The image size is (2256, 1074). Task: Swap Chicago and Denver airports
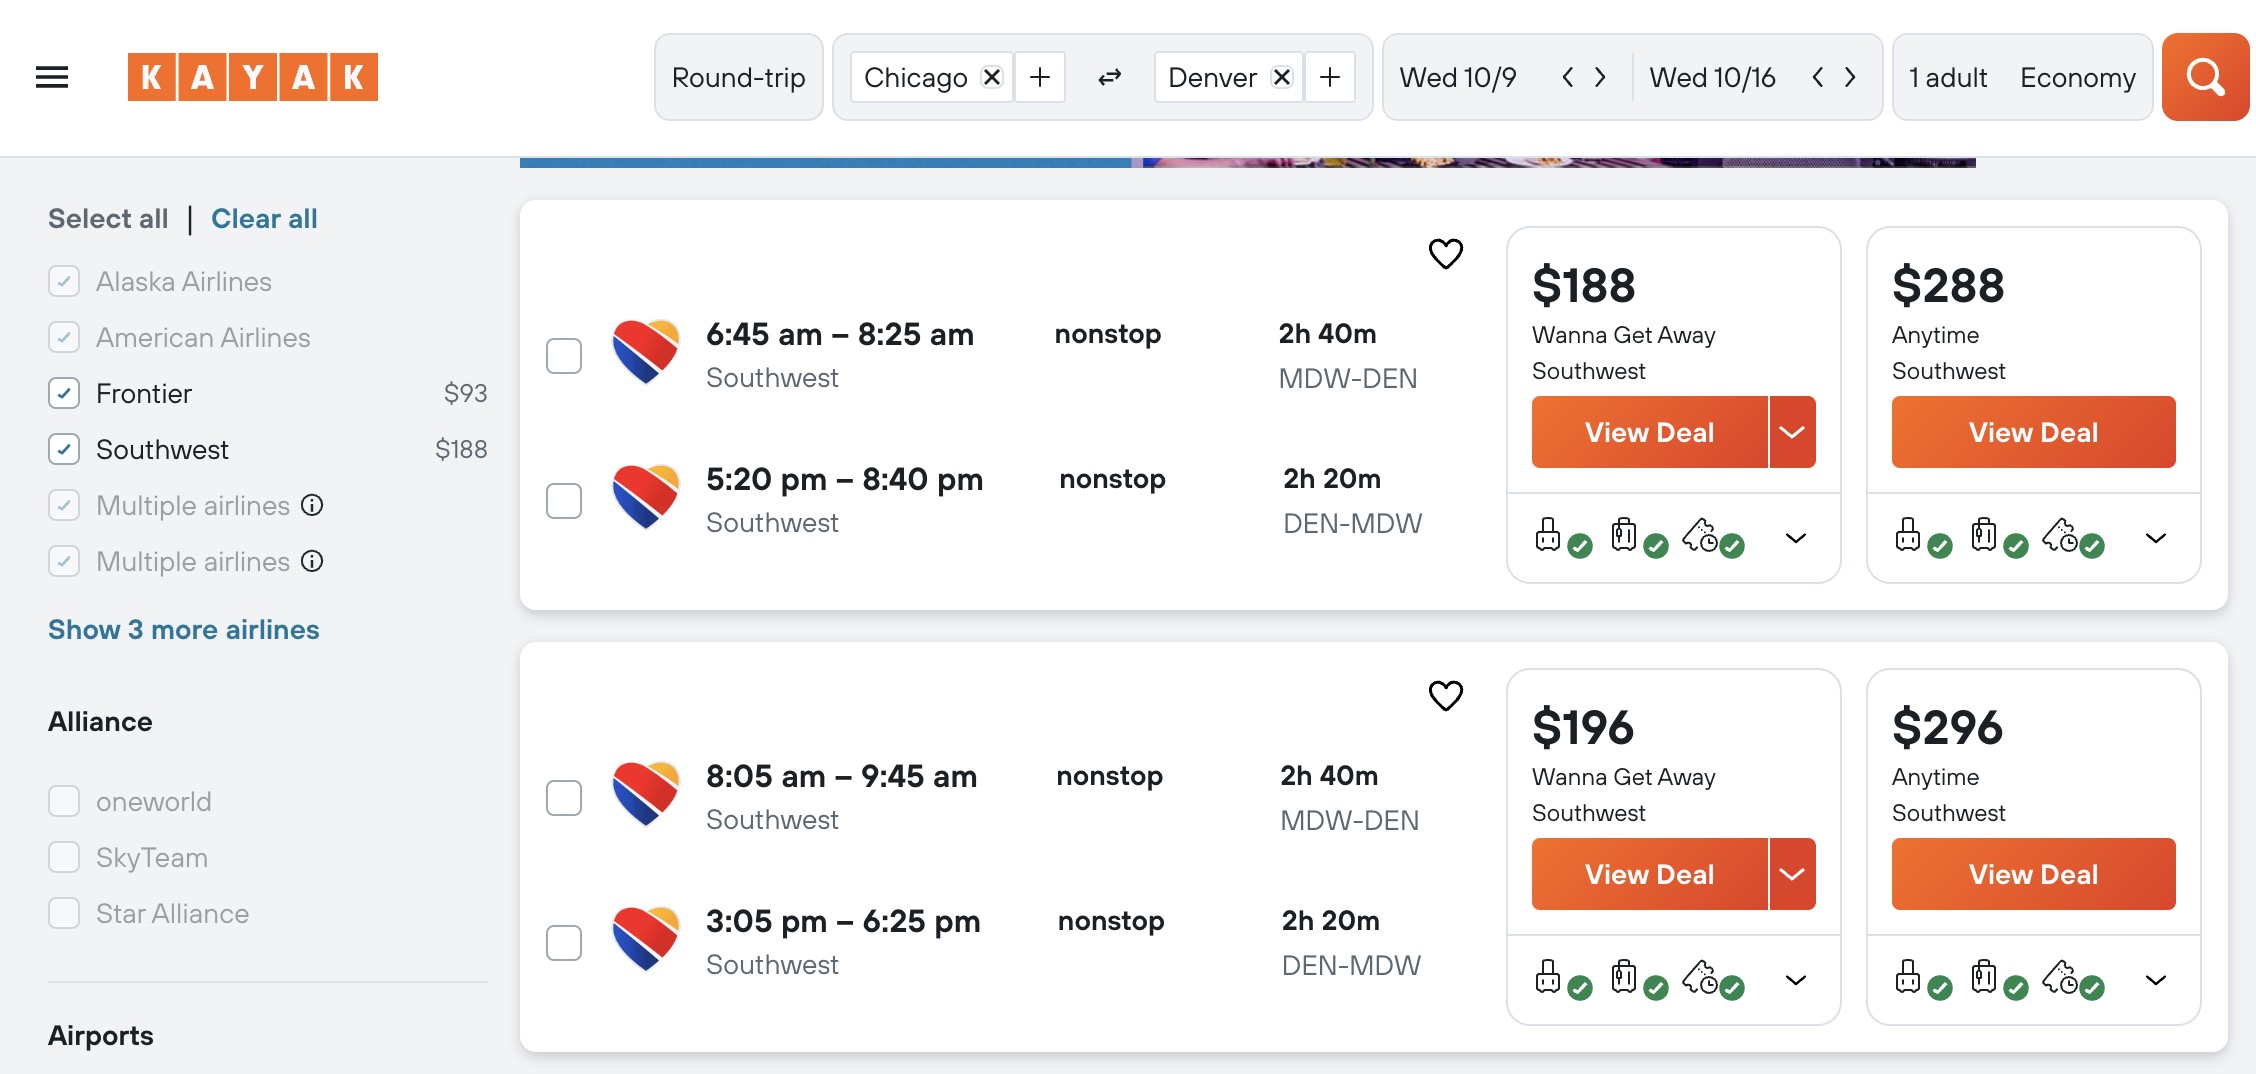coord(1108,77)
